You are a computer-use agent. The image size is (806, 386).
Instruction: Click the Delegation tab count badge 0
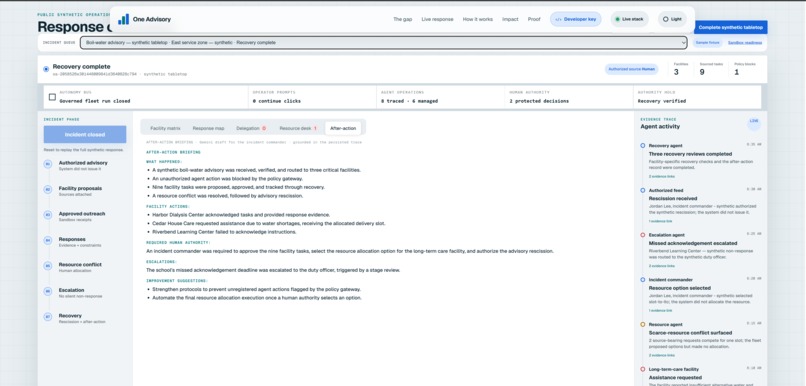[264, 128]
